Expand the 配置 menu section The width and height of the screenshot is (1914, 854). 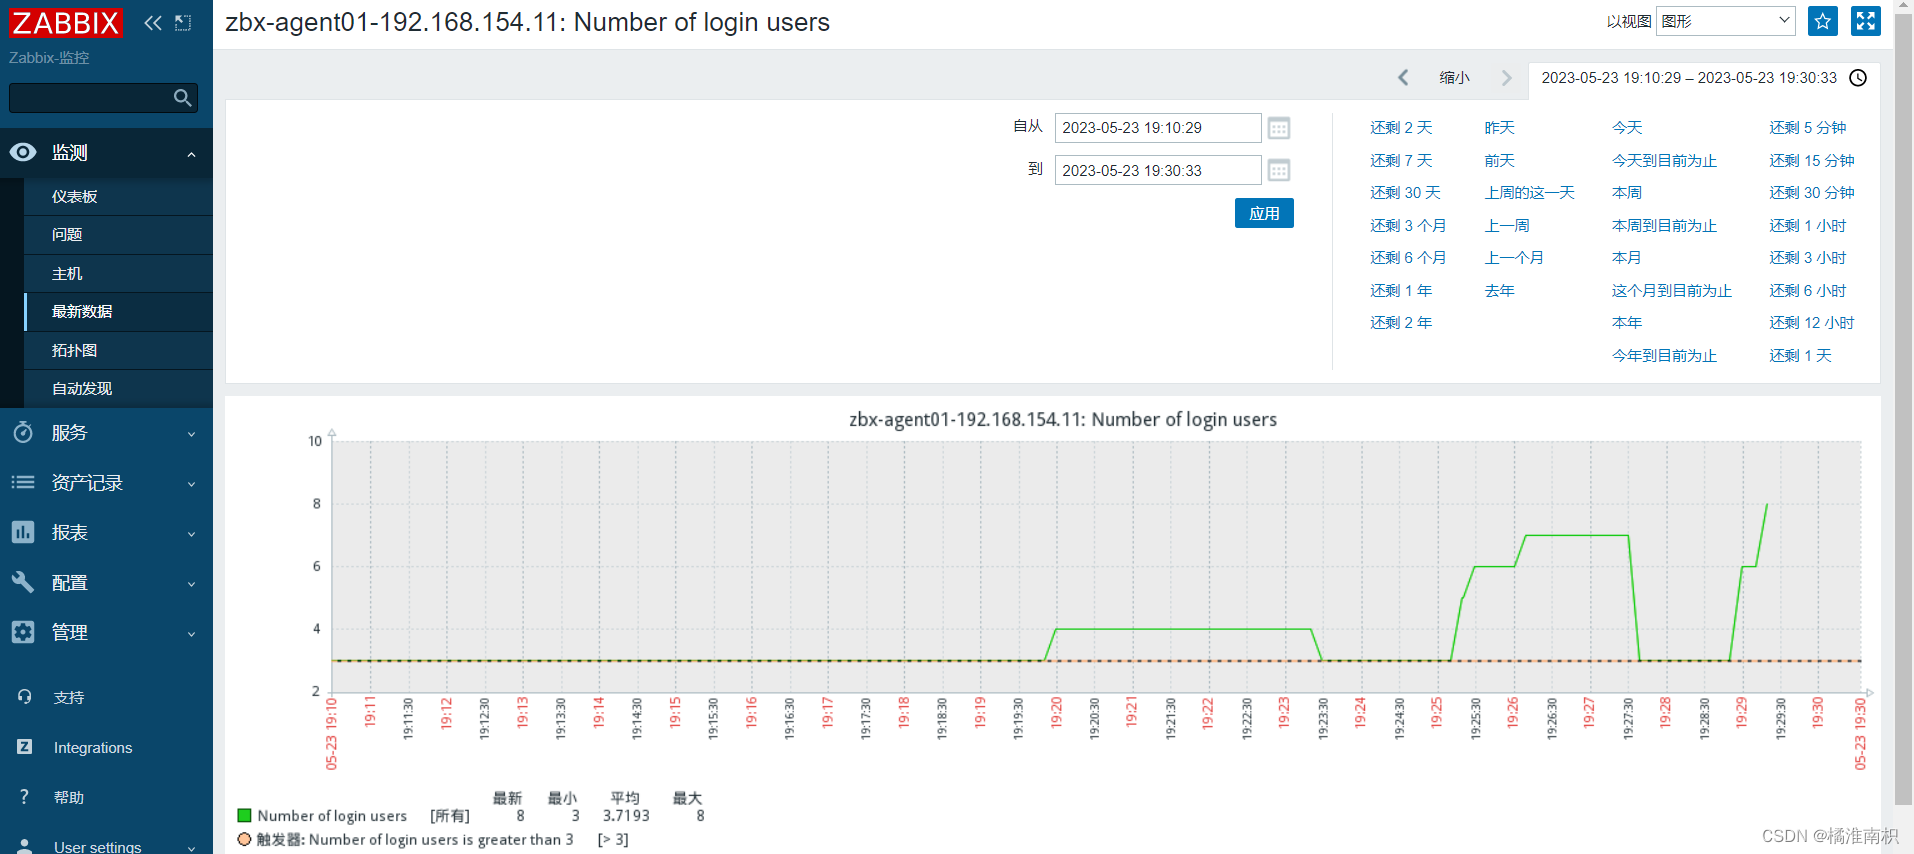pos(192,584)
